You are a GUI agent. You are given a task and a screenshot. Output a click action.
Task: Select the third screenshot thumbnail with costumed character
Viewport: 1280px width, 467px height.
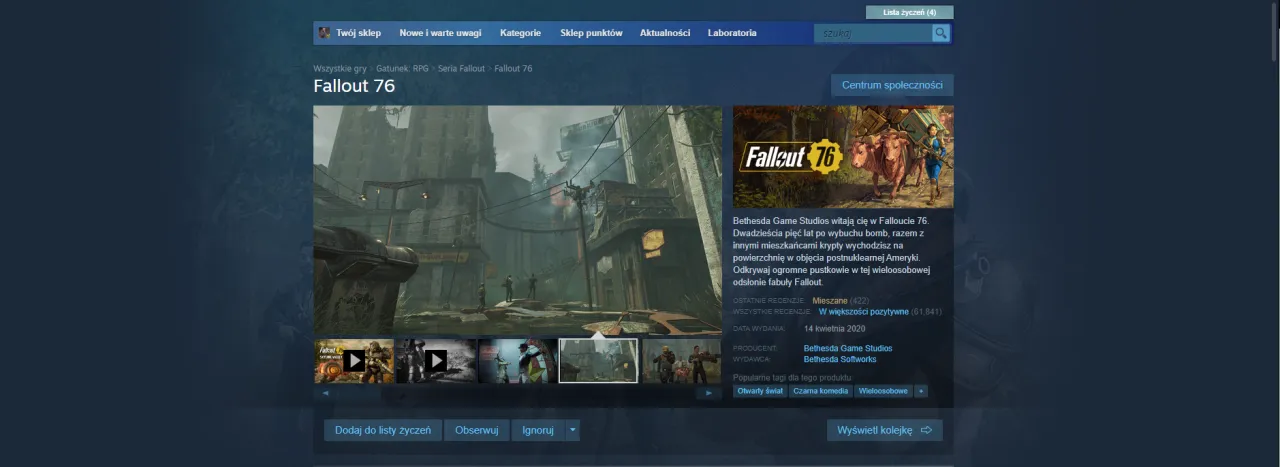[517, 361]
